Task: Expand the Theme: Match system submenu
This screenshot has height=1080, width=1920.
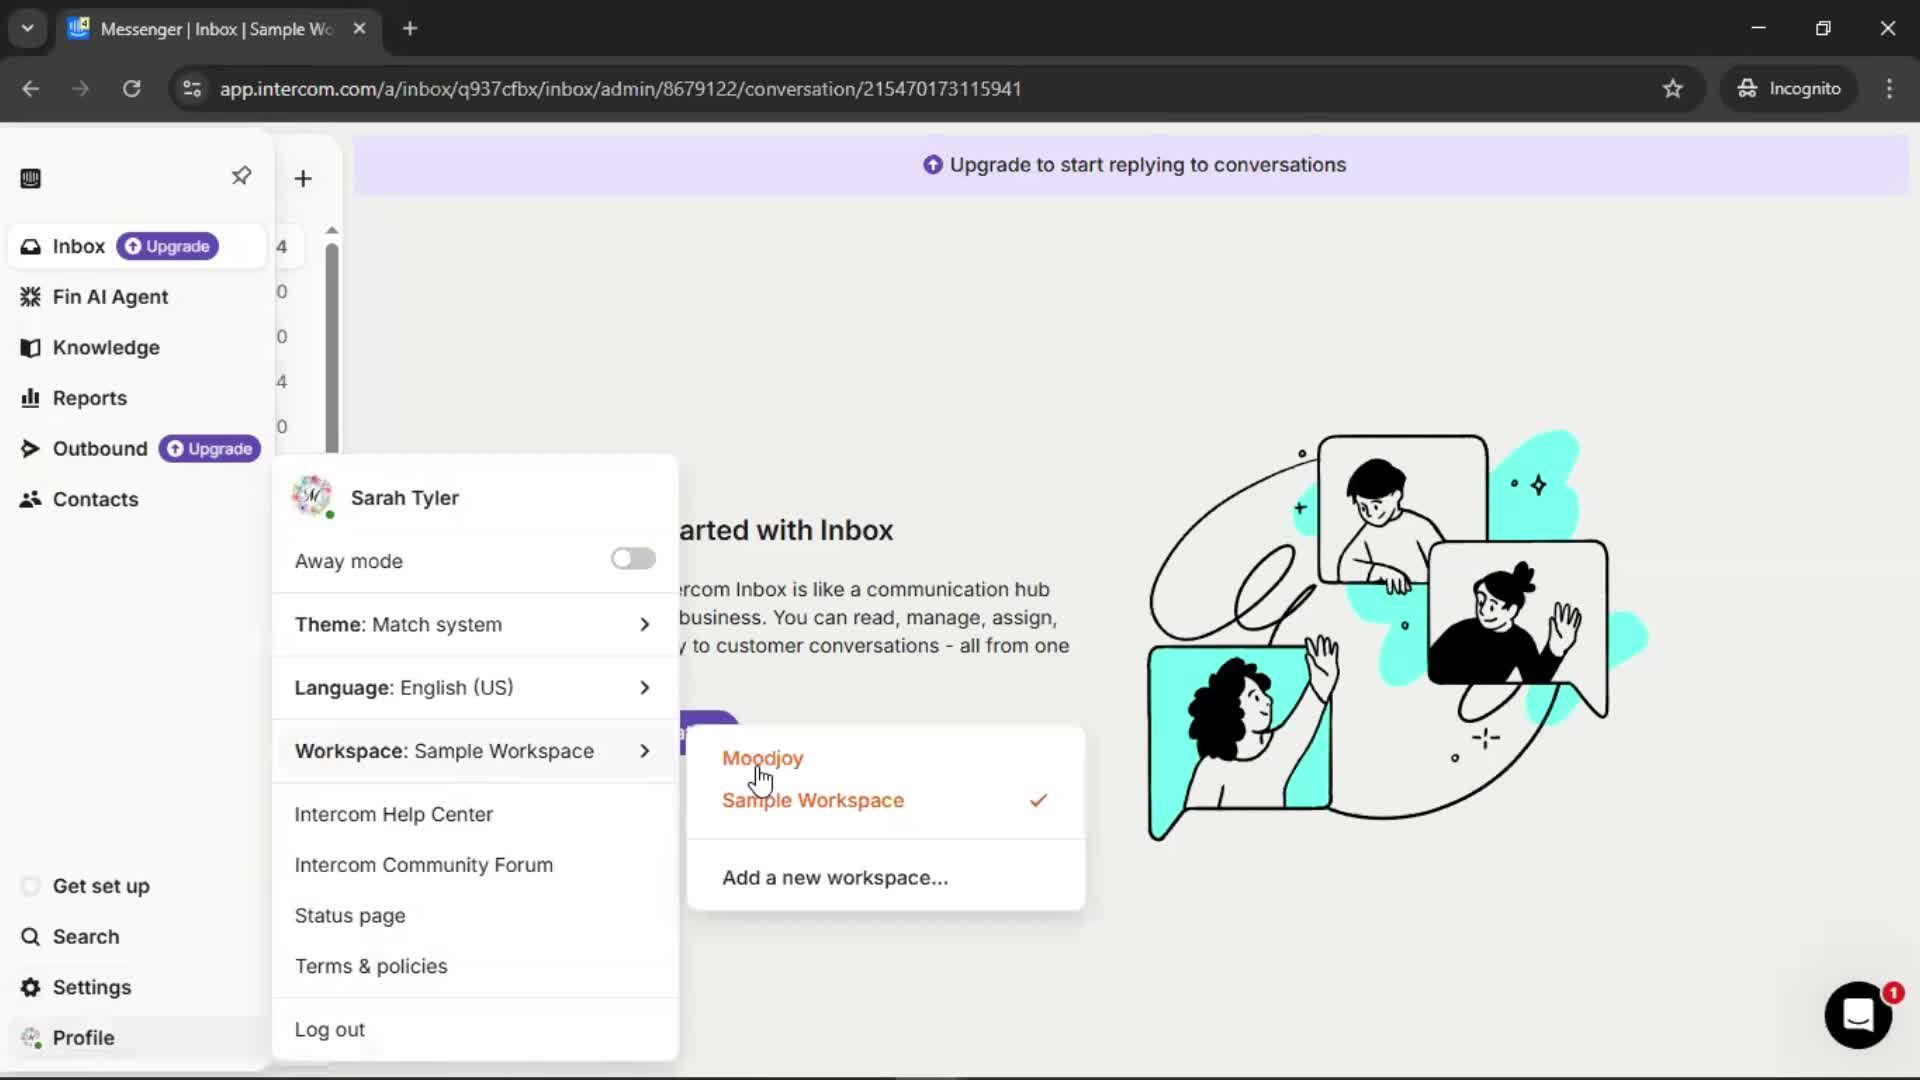Action: (x=475, y=625)
